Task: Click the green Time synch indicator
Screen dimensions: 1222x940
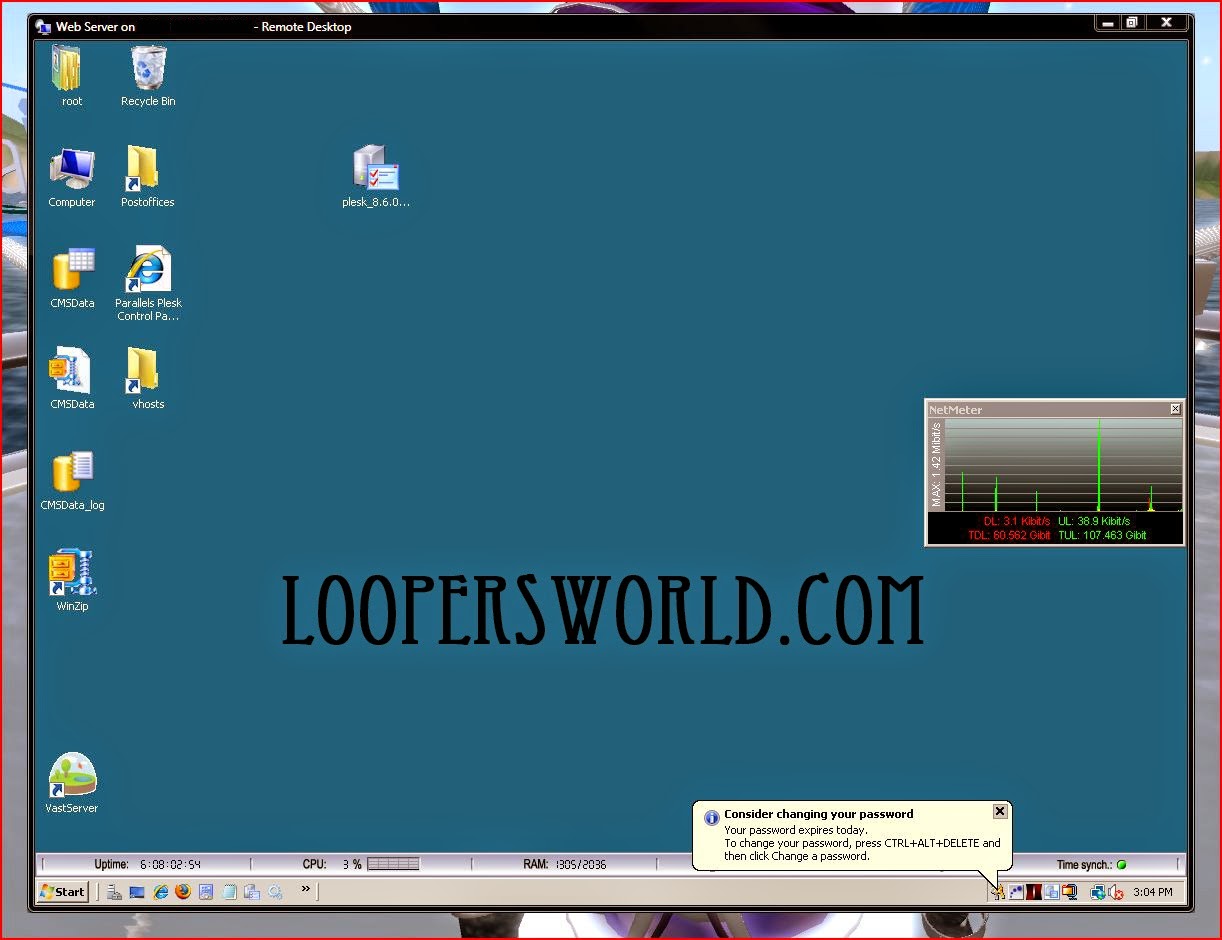Action: (x=1120, y=864)
